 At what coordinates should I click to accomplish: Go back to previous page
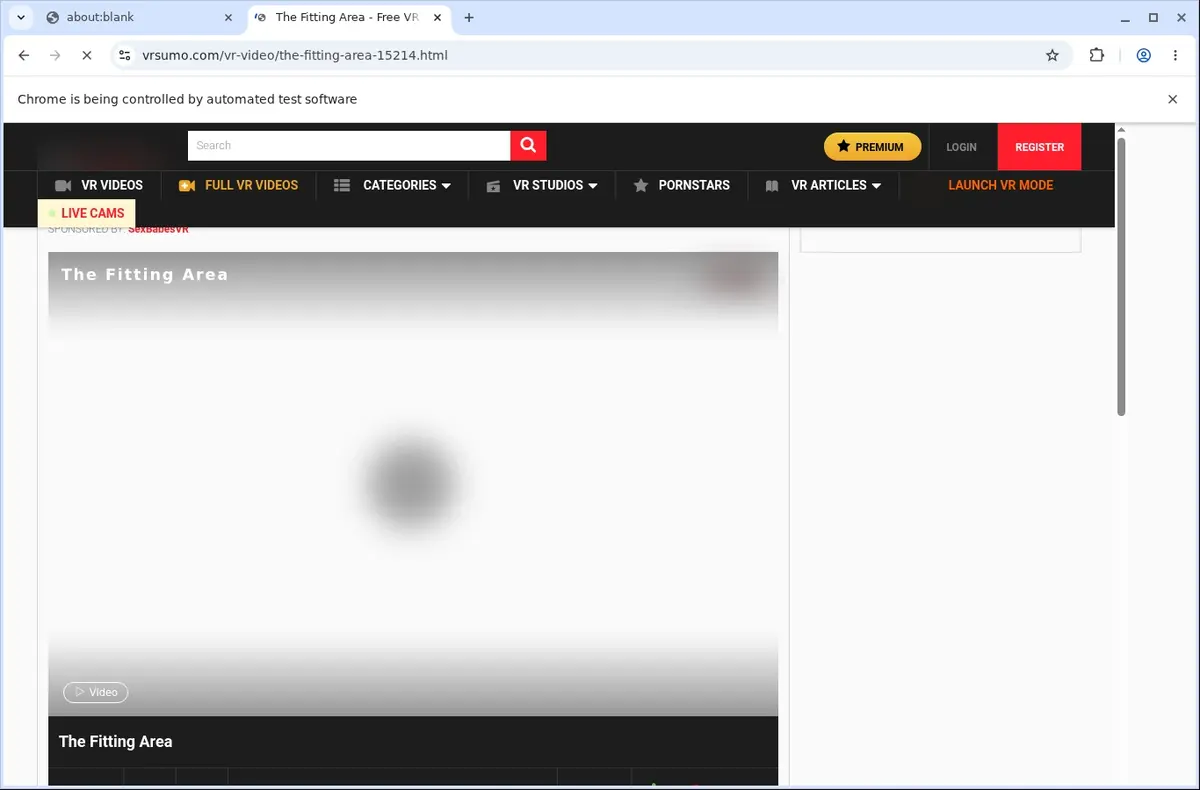point(24,55)
